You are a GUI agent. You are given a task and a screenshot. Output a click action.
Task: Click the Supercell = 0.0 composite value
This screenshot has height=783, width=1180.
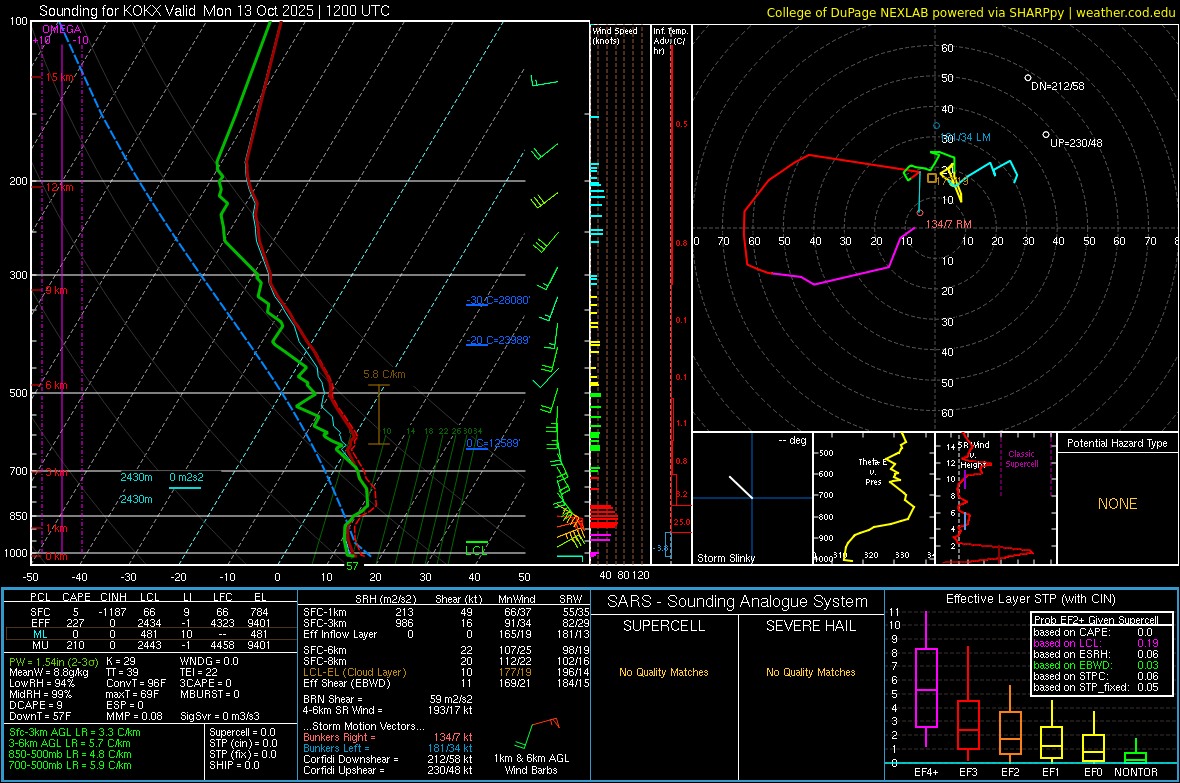click(x=242, y=733)
